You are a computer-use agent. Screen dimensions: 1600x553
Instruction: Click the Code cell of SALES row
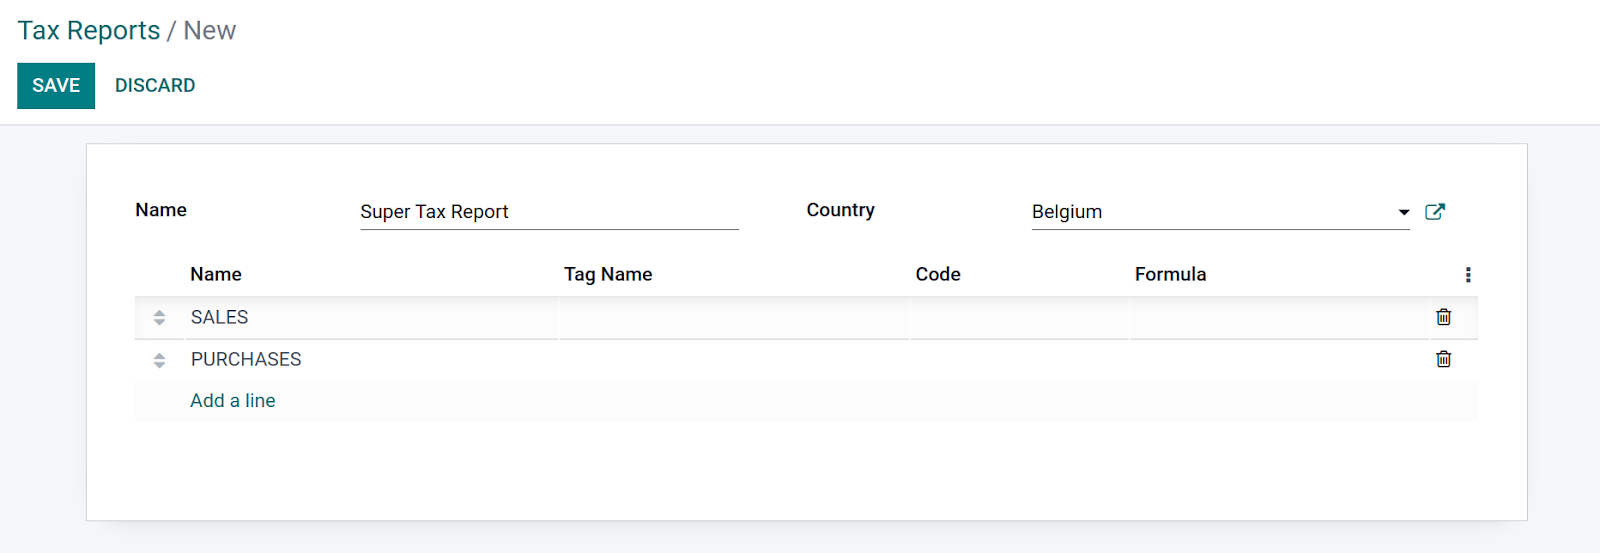click(x=1019, y=318)
